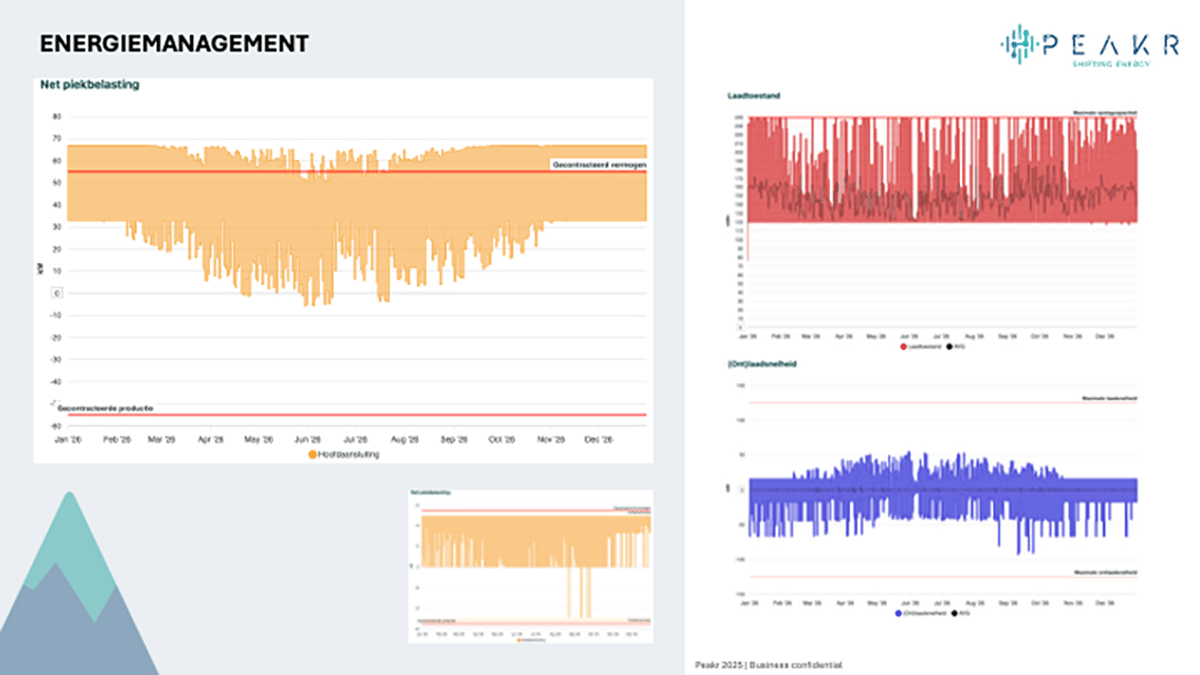Screen dimensions: 1200x675
Task: Click the black AVG dot under blue chart
Action: (x=954, y=613)
